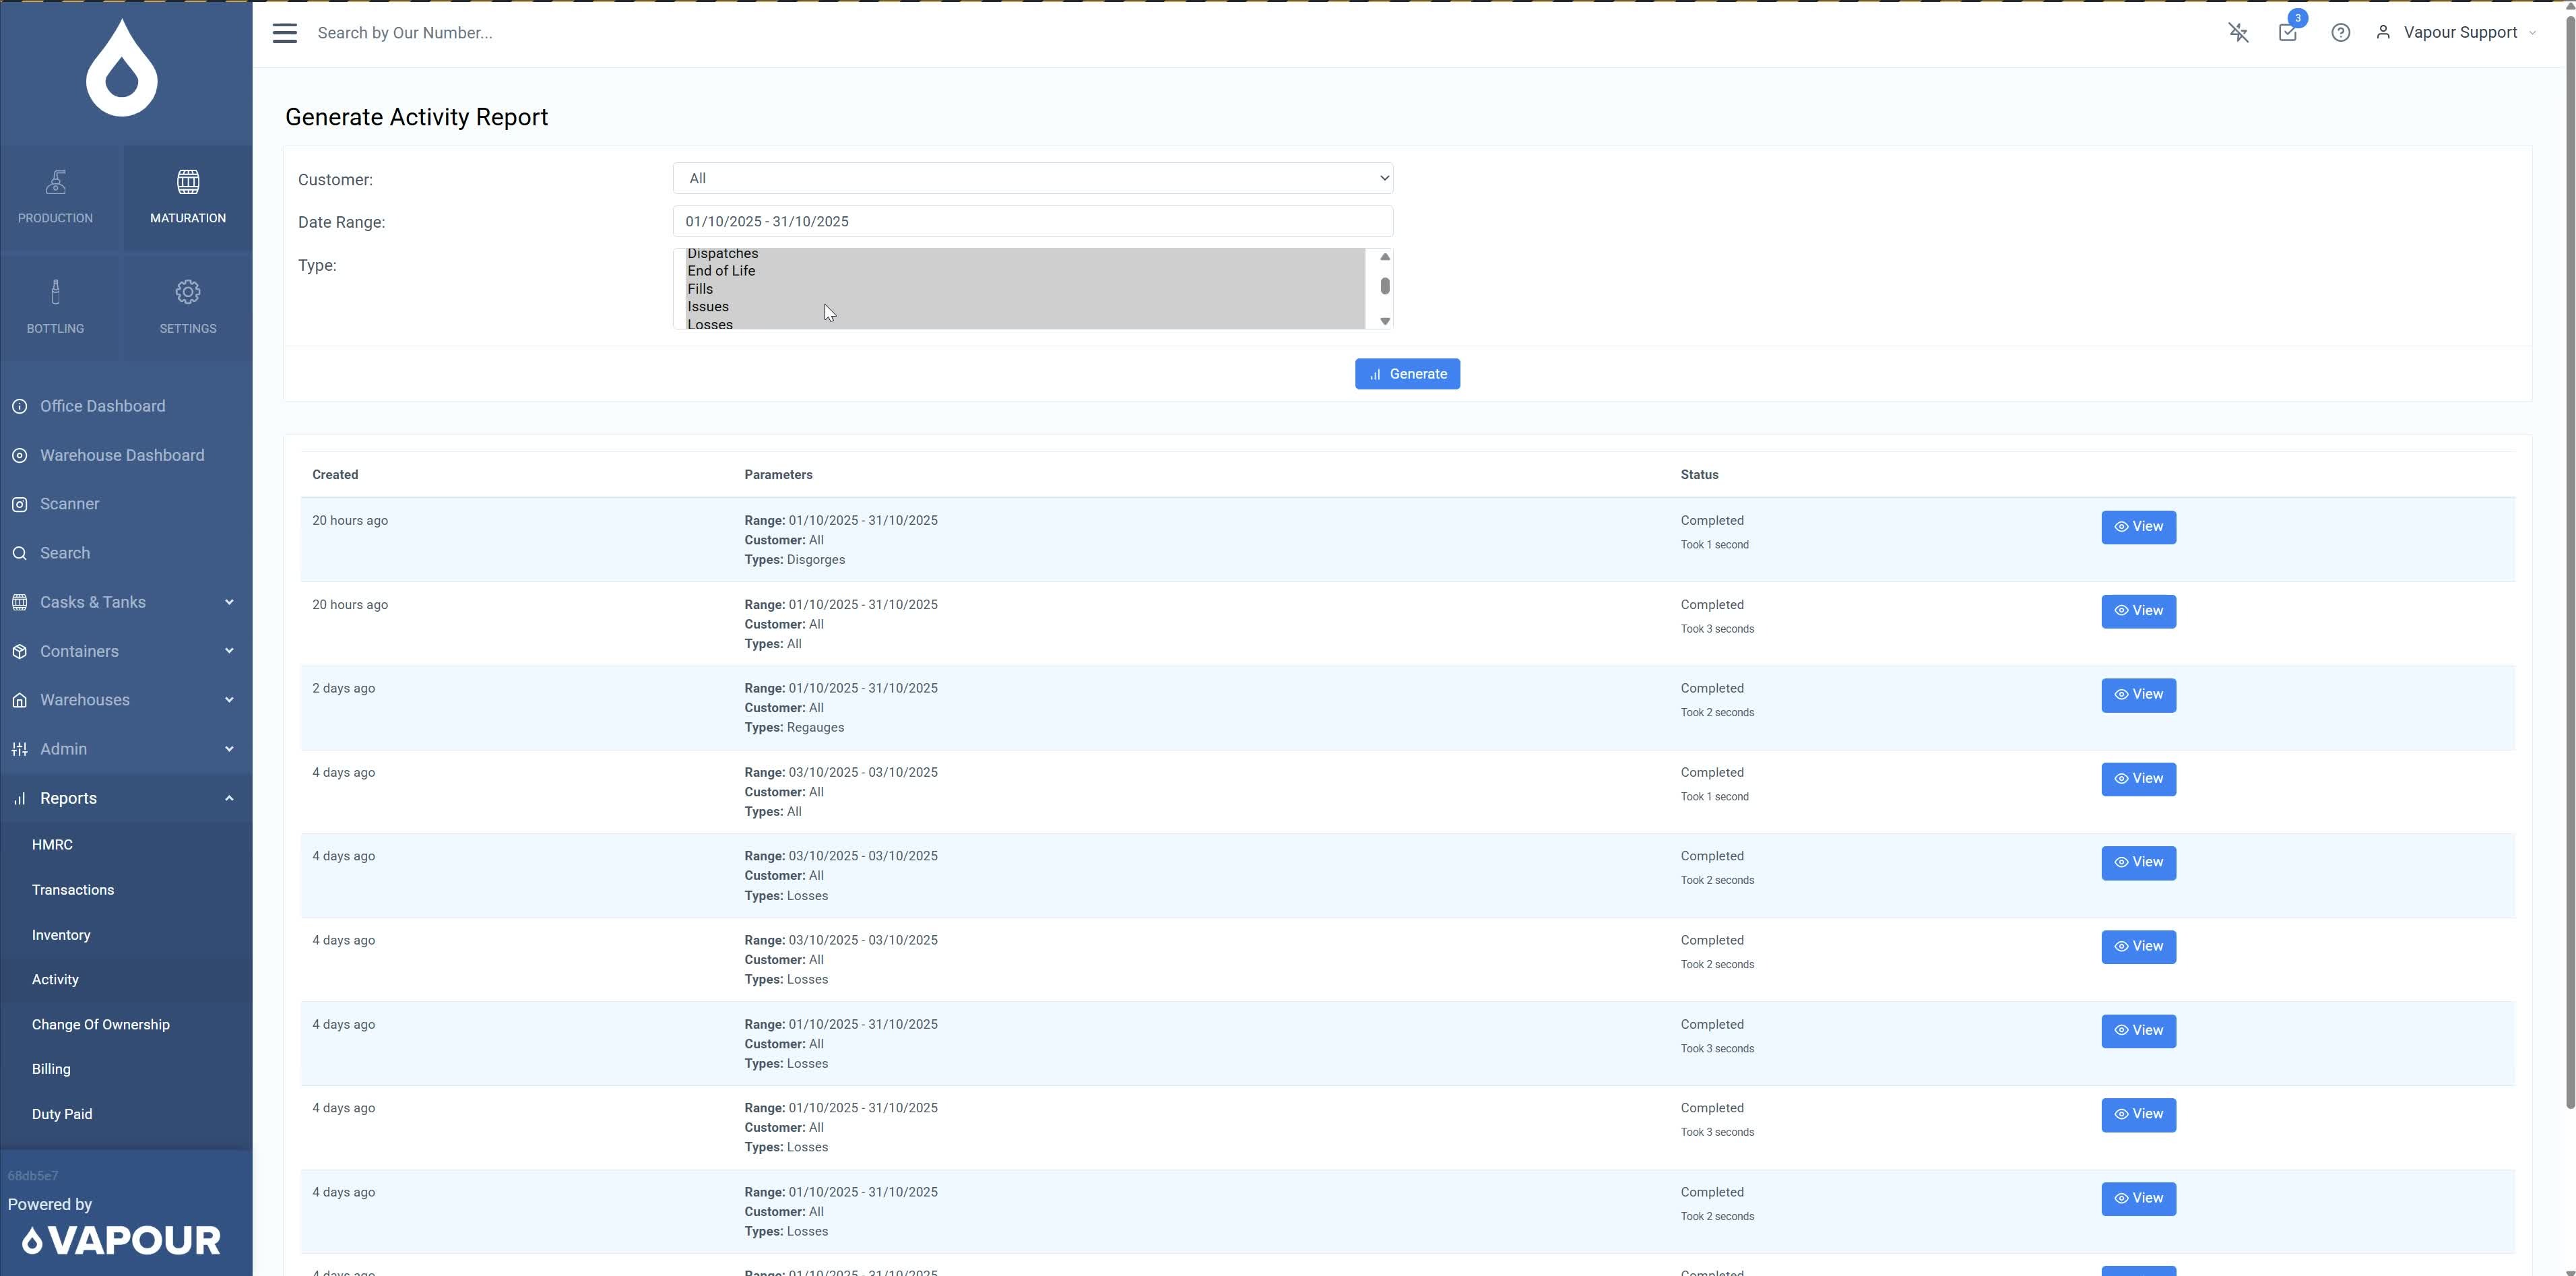
Task: Click the Type list scroll down arrow
Action: click(x=1385, y=321)
